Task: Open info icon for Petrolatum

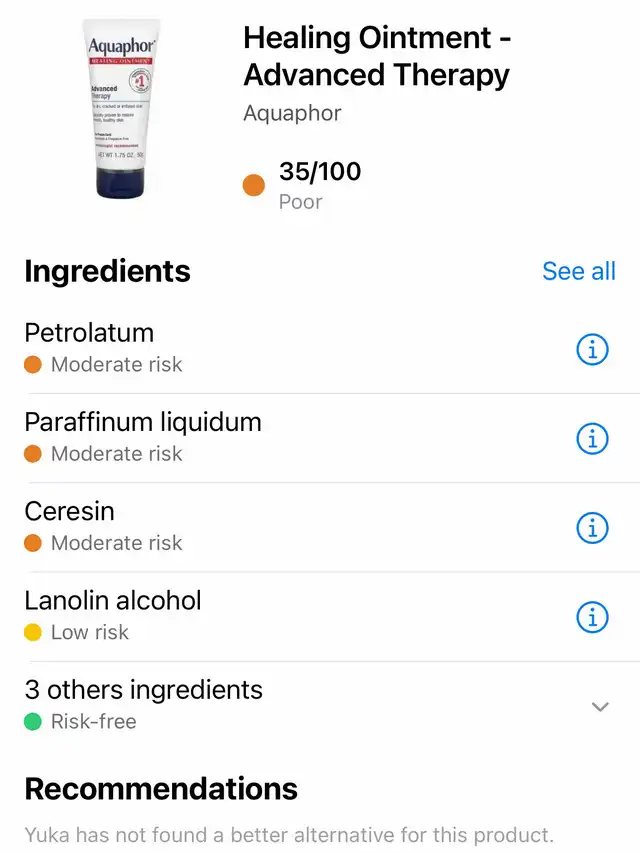Action: coord(593,349)
